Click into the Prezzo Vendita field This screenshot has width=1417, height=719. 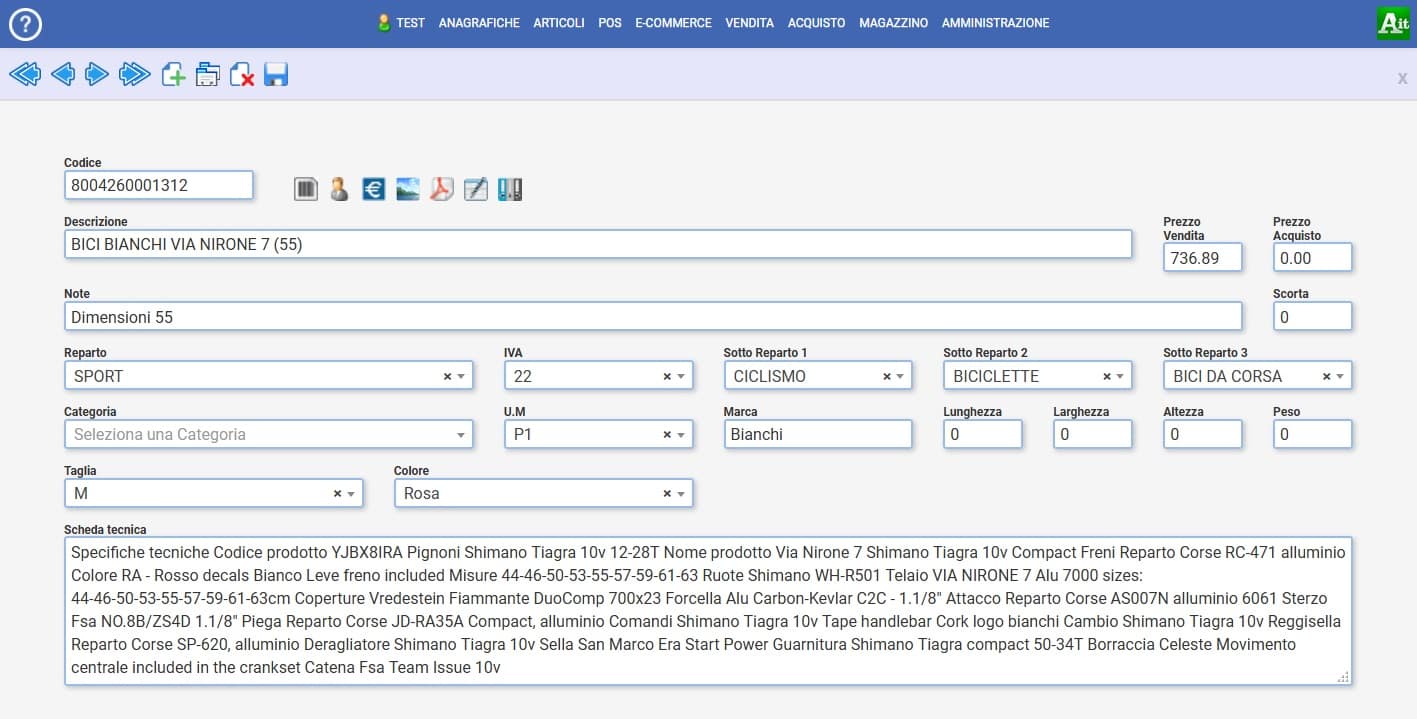pos(1202,258)
